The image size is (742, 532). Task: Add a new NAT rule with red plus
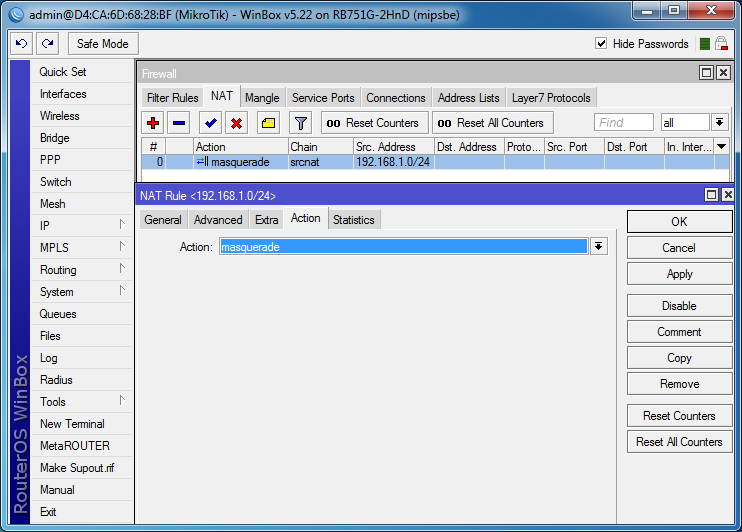click(153, 123)
